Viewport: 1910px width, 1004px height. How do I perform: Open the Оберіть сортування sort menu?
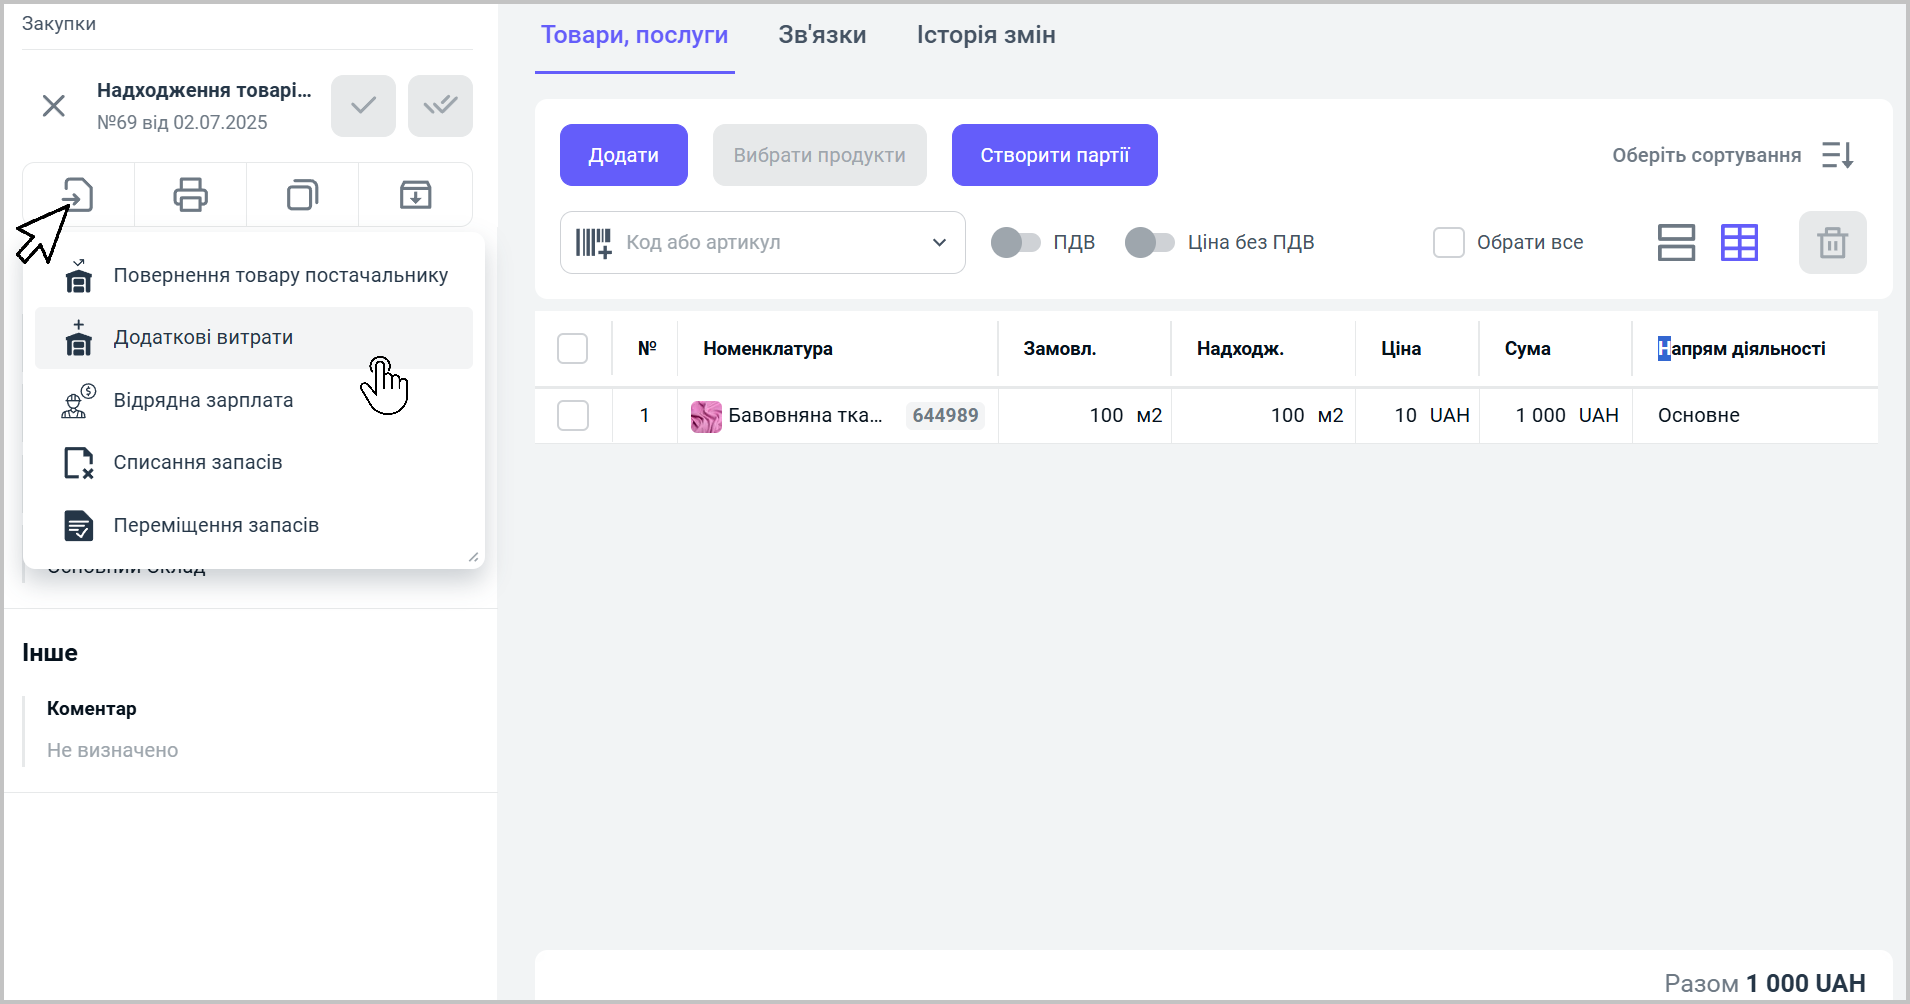tap(1836, 156)
